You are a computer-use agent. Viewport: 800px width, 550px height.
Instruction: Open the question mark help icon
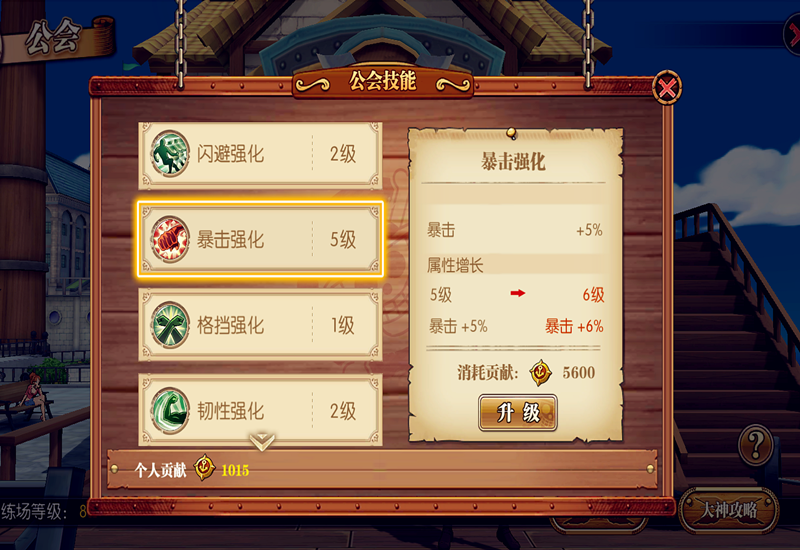coord(756,445)
